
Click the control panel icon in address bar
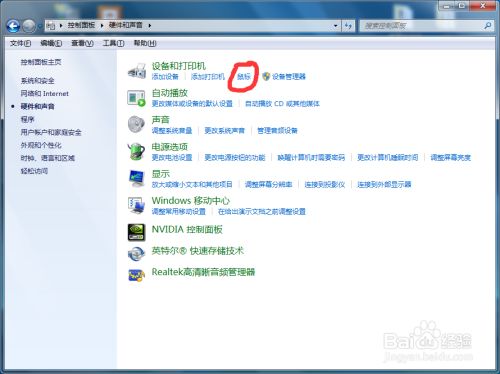click(51, 26)
